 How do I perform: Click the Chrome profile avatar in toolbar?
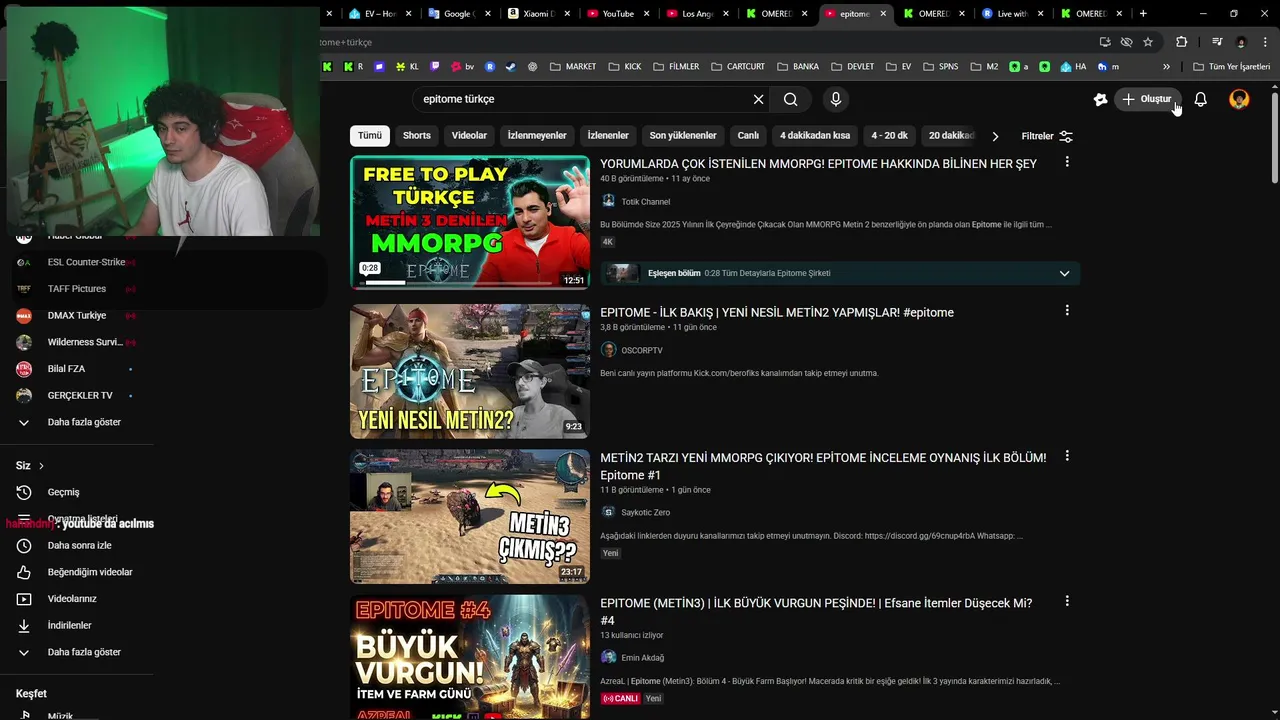point(1242,42)
